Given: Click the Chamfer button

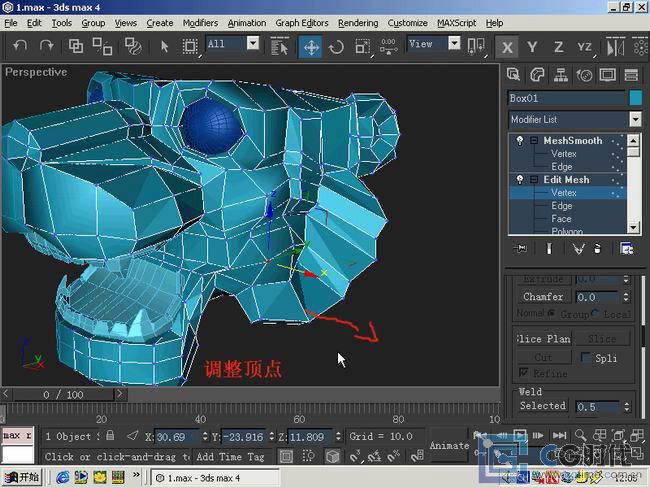Looking at the screenshot, I should coord(543,297).
